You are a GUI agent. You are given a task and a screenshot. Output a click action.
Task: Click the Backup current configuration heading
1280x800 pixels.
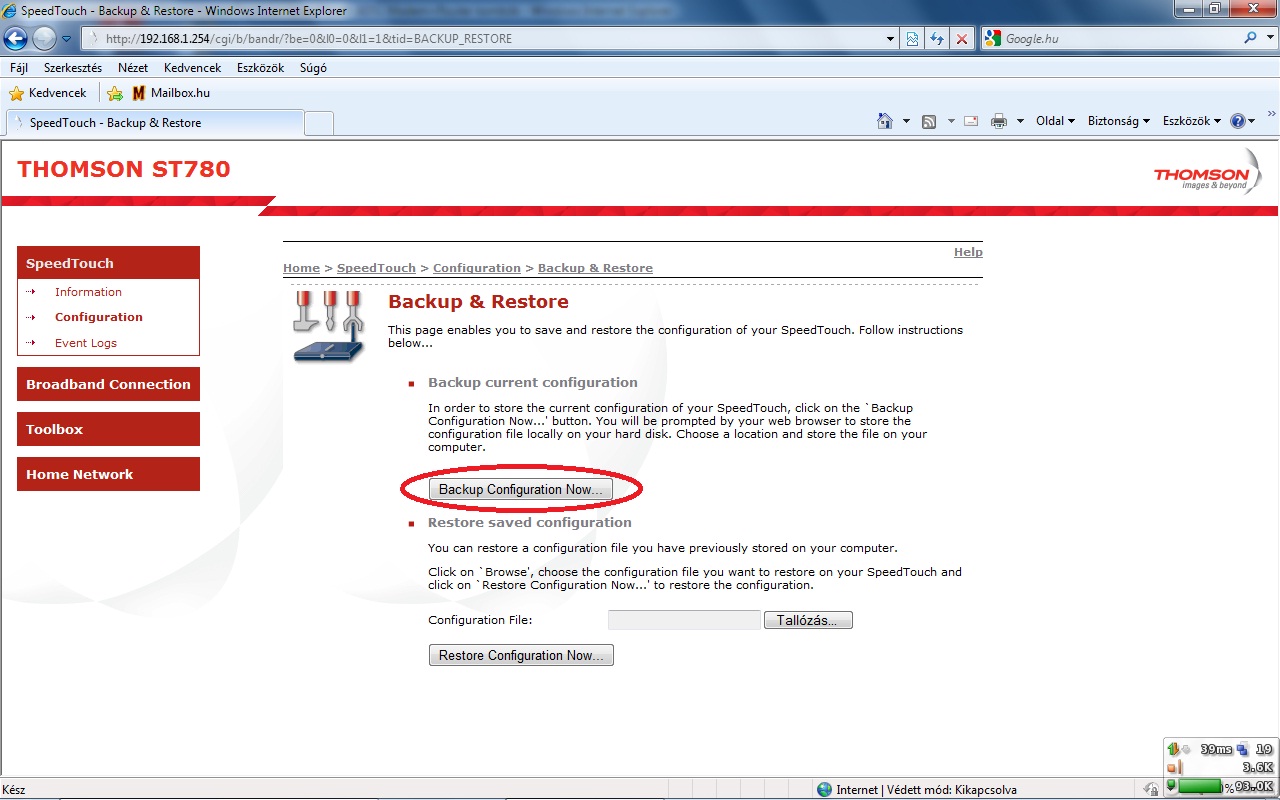532,382
